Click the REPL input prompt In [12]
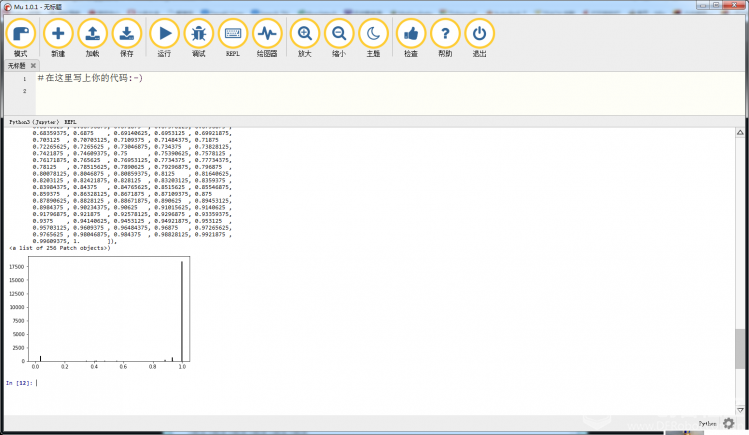Image resolution: width=749 pixels, height=435 pixels. 19,383
